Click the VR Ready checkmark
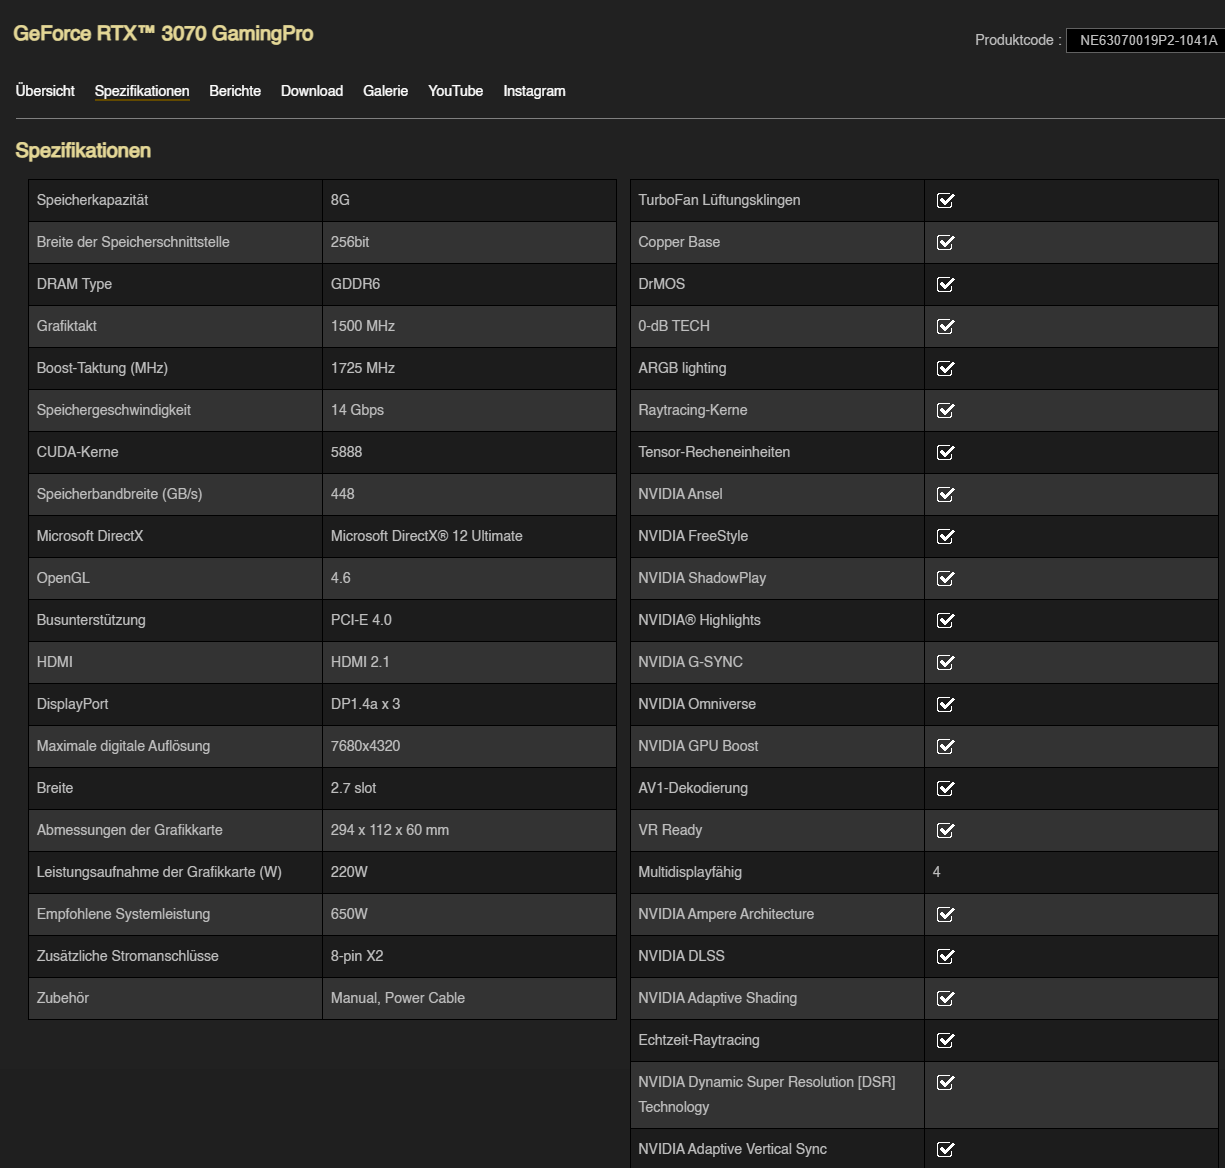1225x1168 pixels. [946, 830]
